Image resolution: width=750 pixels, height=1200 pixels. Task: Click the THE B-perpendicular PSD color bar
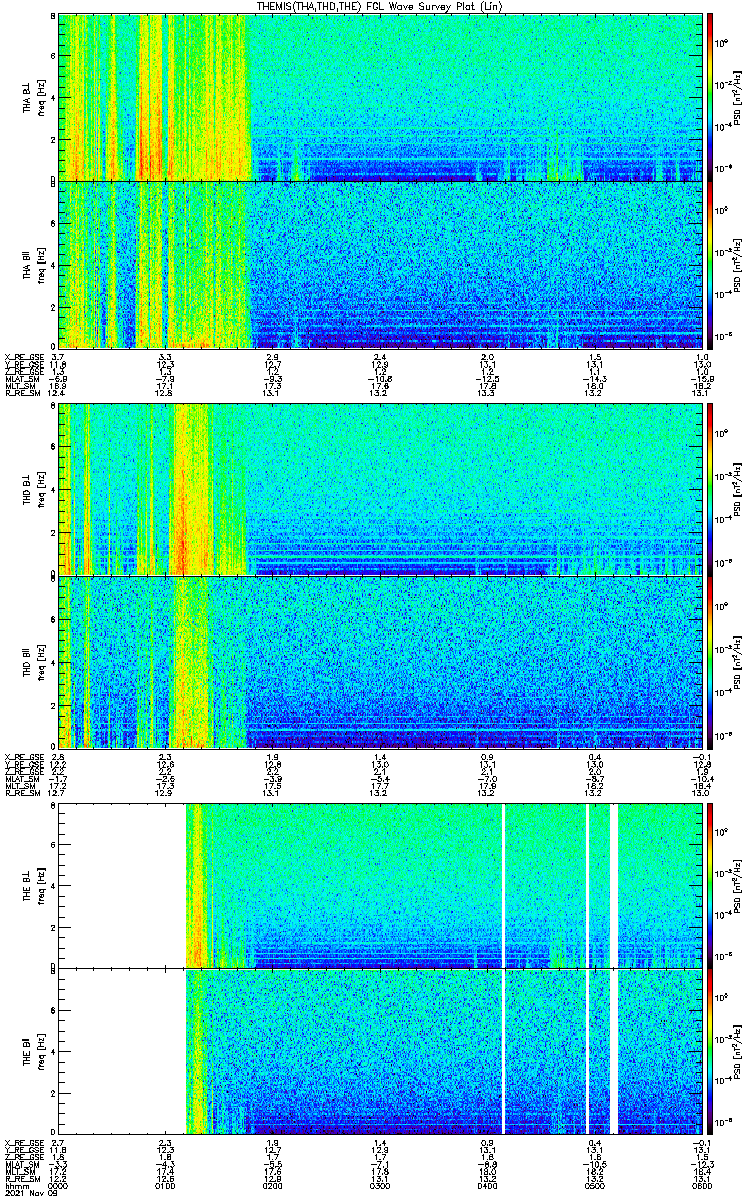(x=710, y=886)
